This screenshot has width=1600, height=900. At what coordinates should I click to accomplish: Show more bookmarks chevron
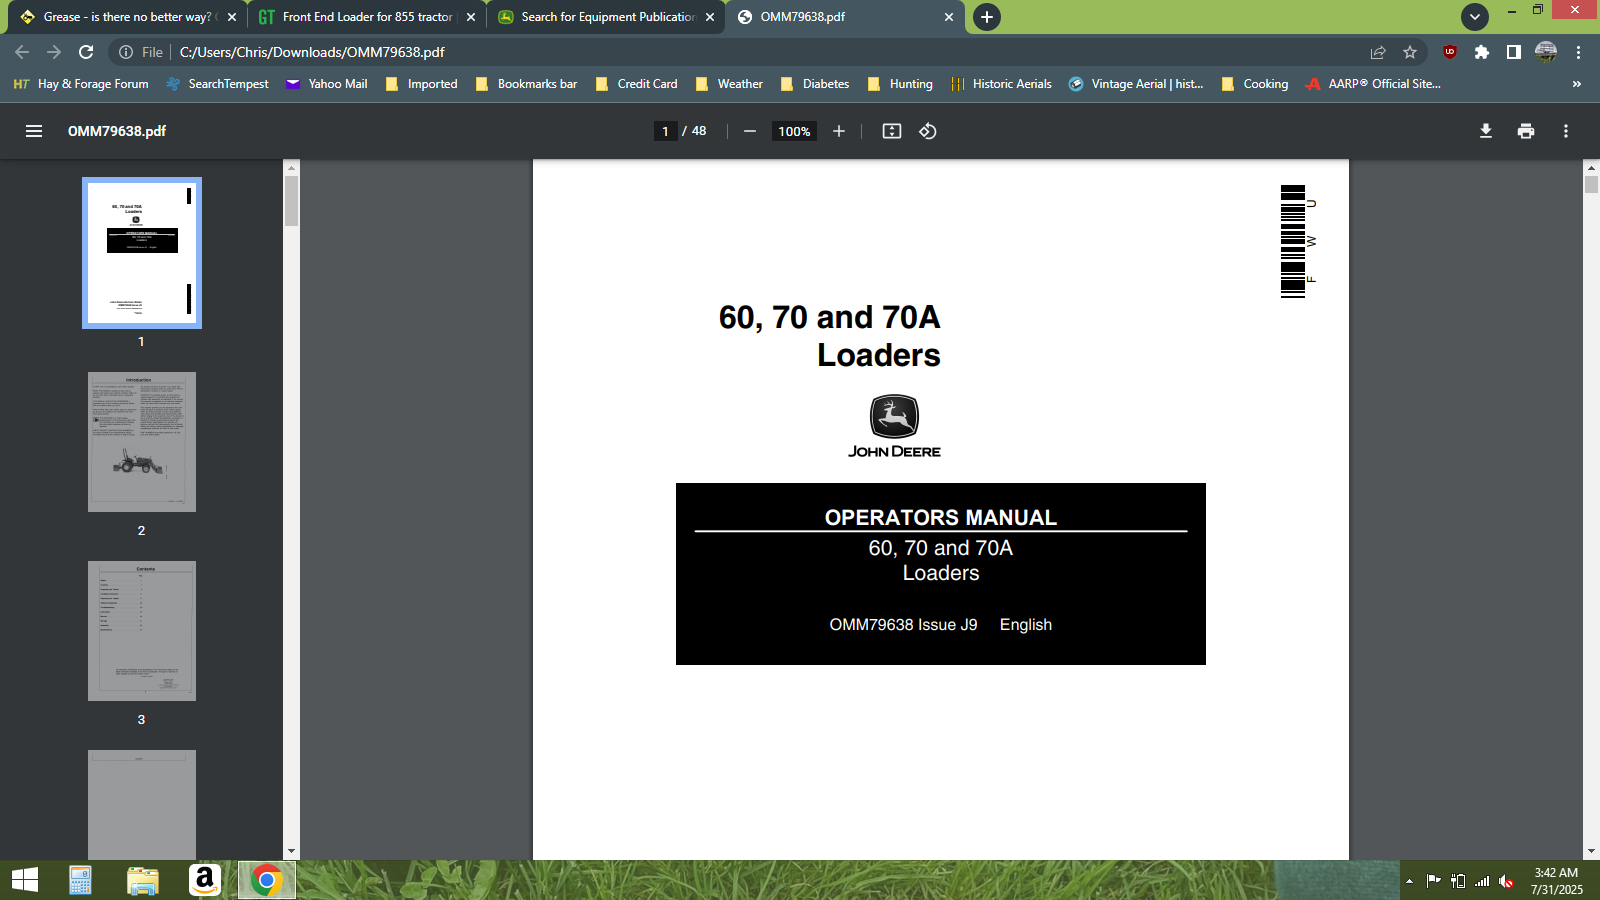(1577, 84)
